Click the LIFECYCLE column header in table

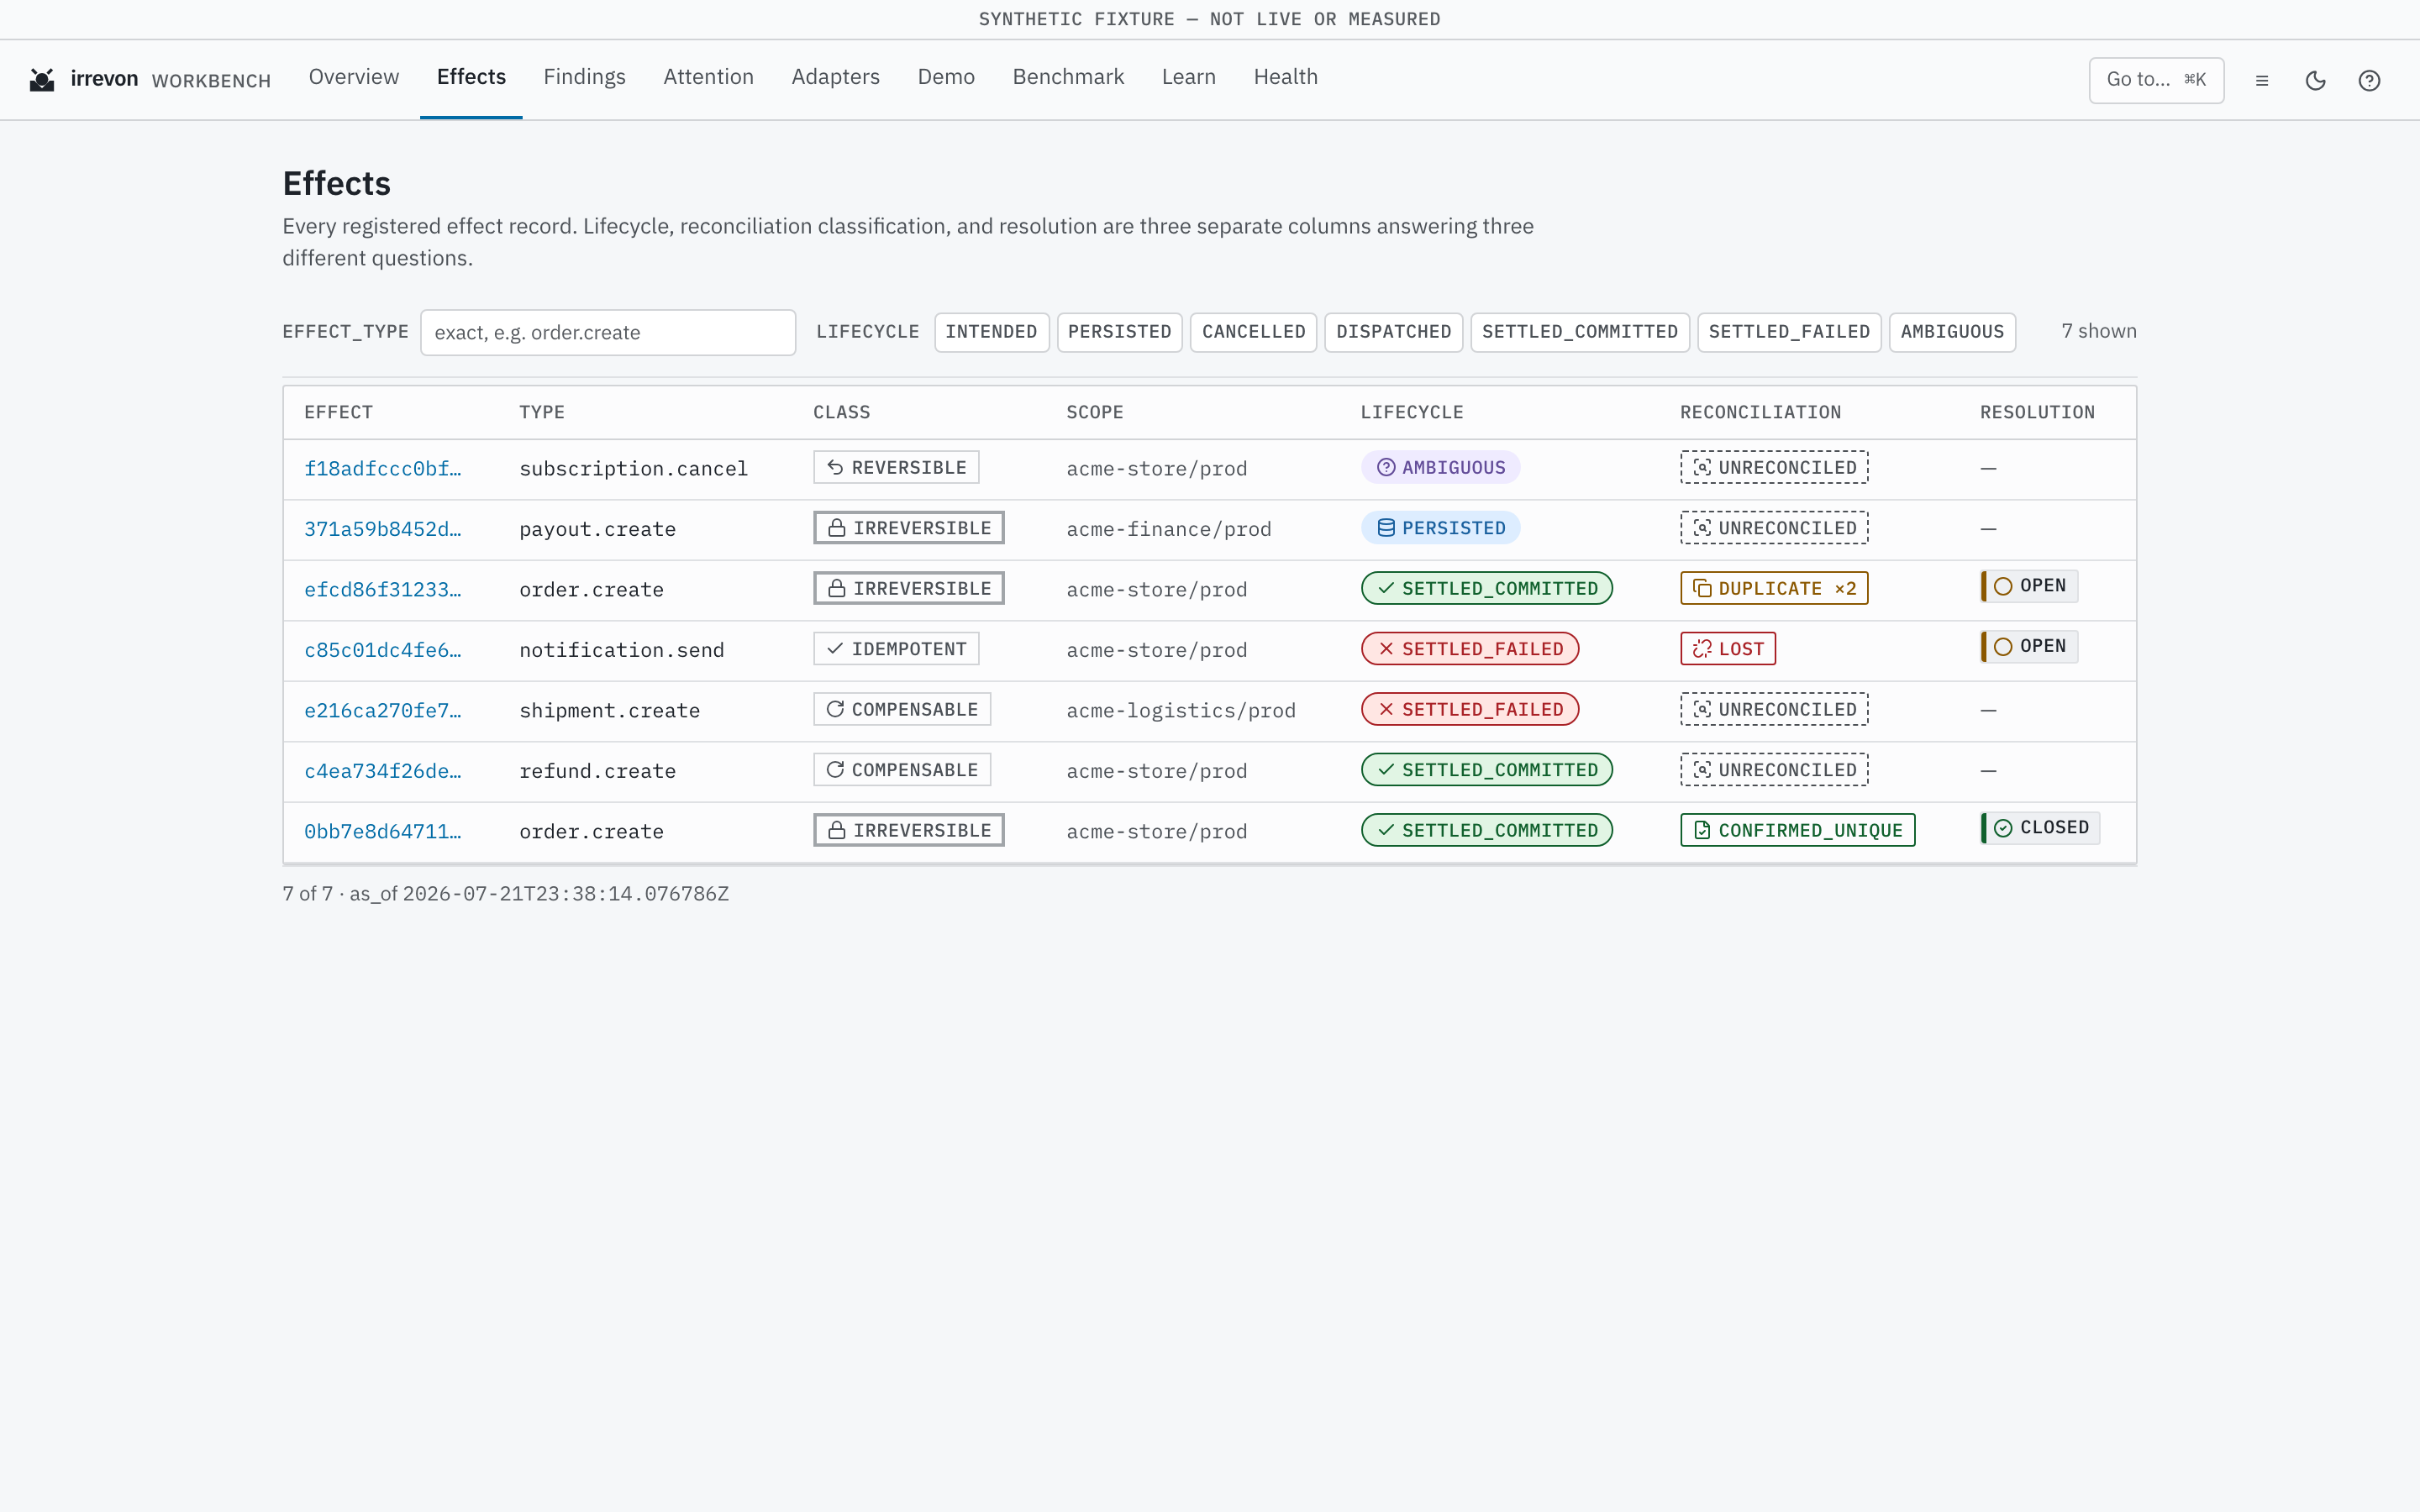1411,412
